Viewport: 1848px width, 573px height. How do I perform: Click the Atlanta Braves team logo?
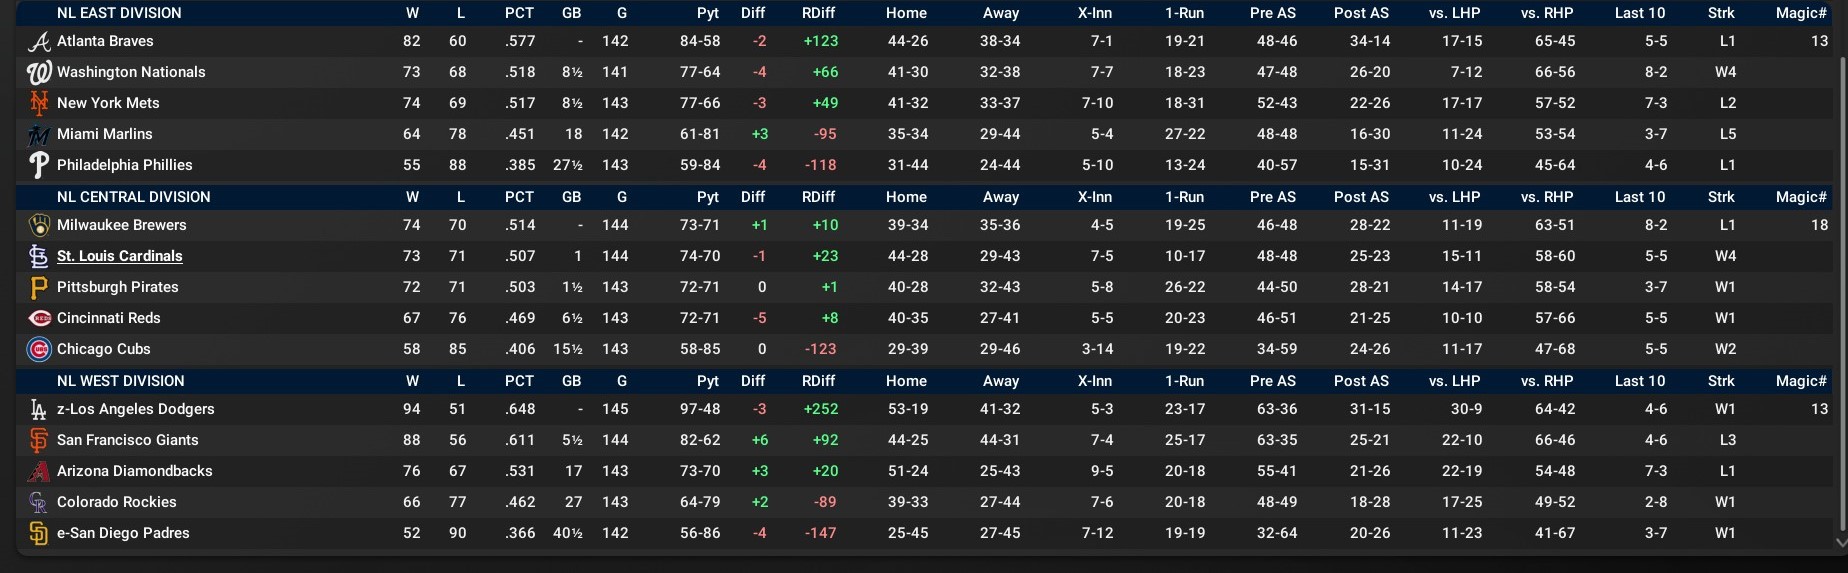39,42
